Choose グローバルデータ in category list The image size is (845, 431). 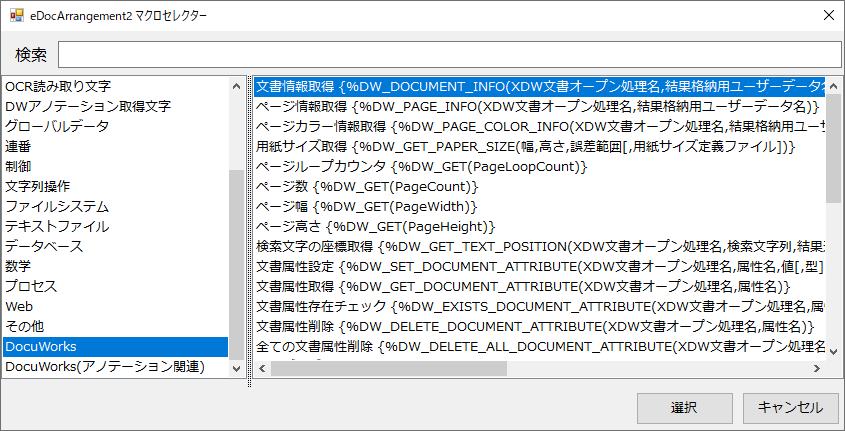116,126
